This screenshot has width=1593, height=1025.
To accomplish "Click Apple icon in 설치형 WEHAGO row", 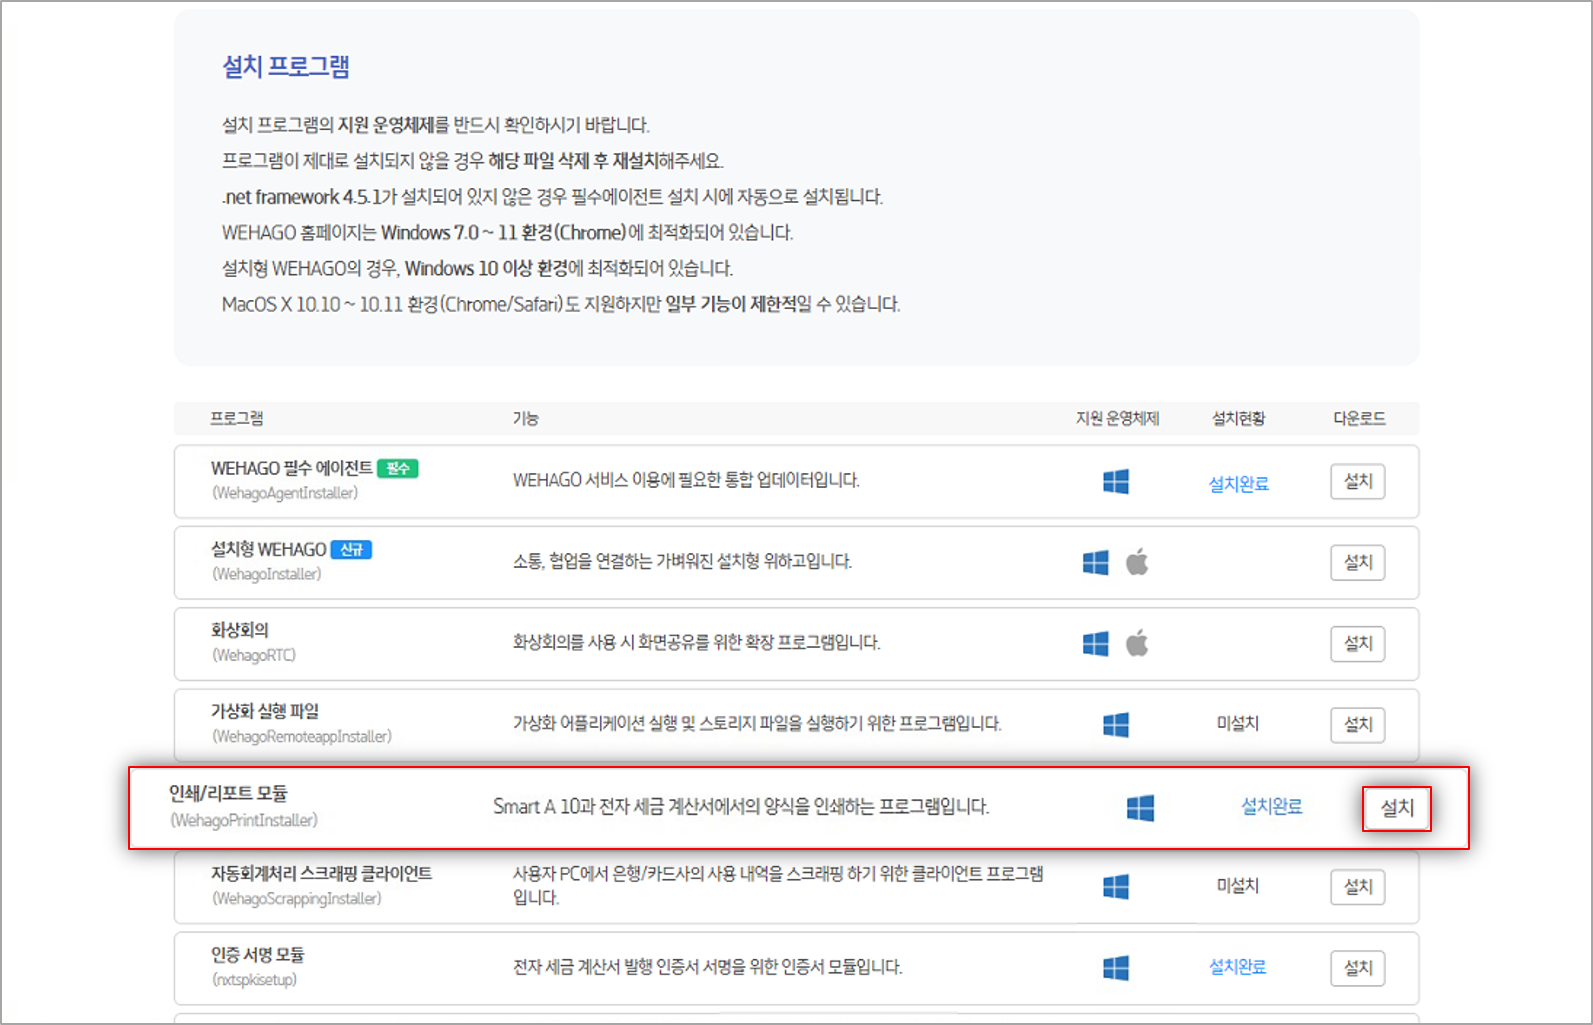I will [x=1137, y=562].
